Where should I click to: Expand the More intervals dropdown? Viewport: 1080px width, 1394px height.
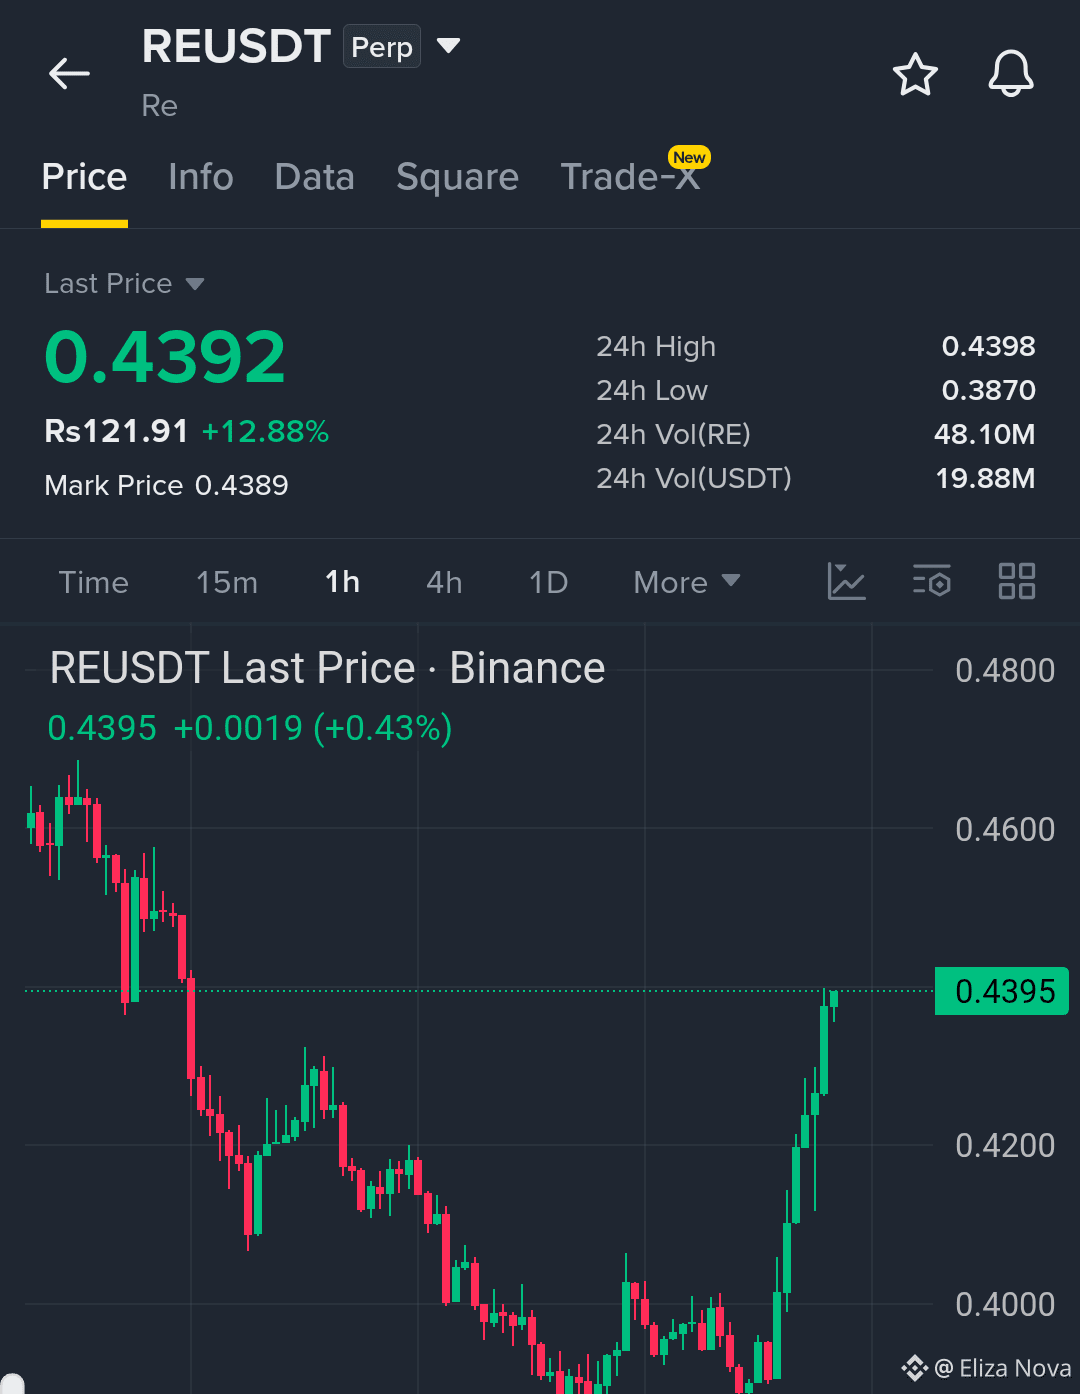point(687,582)
